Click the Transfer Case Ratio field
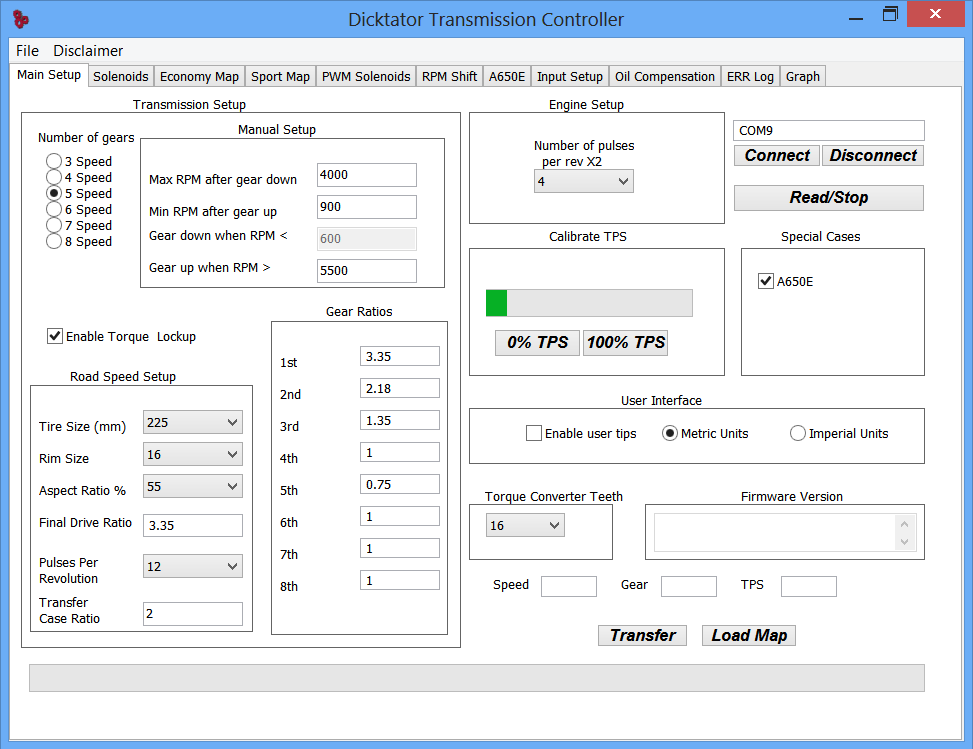The image size is (973, 749). tap(192, 614)
